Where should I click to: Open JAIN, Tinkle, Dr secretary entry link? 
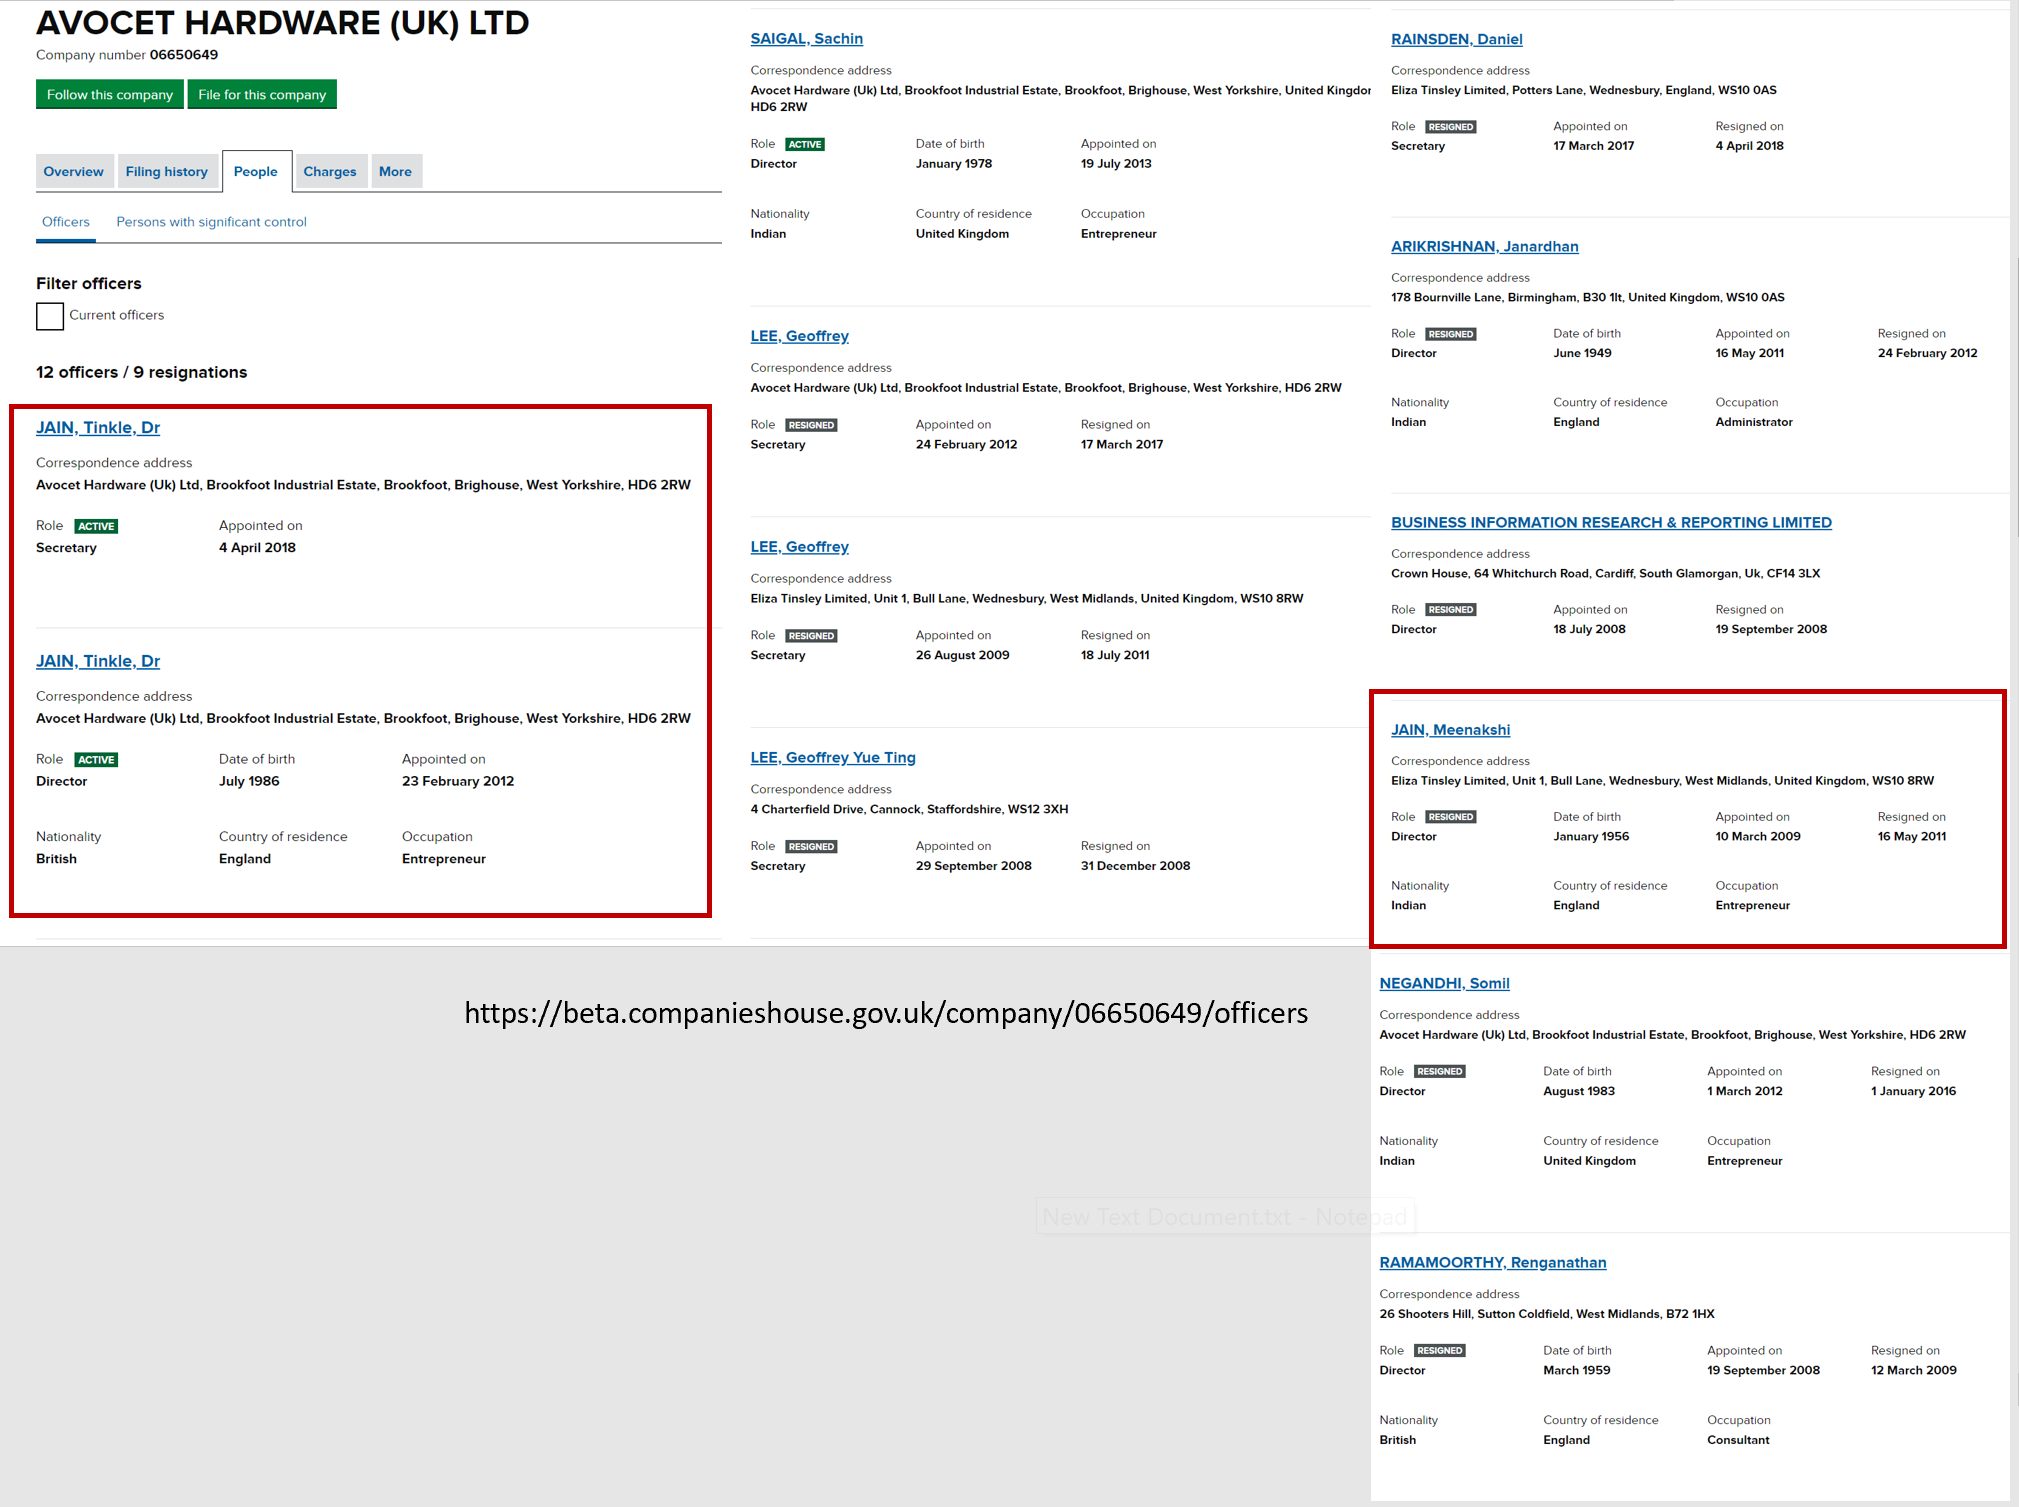98,428
